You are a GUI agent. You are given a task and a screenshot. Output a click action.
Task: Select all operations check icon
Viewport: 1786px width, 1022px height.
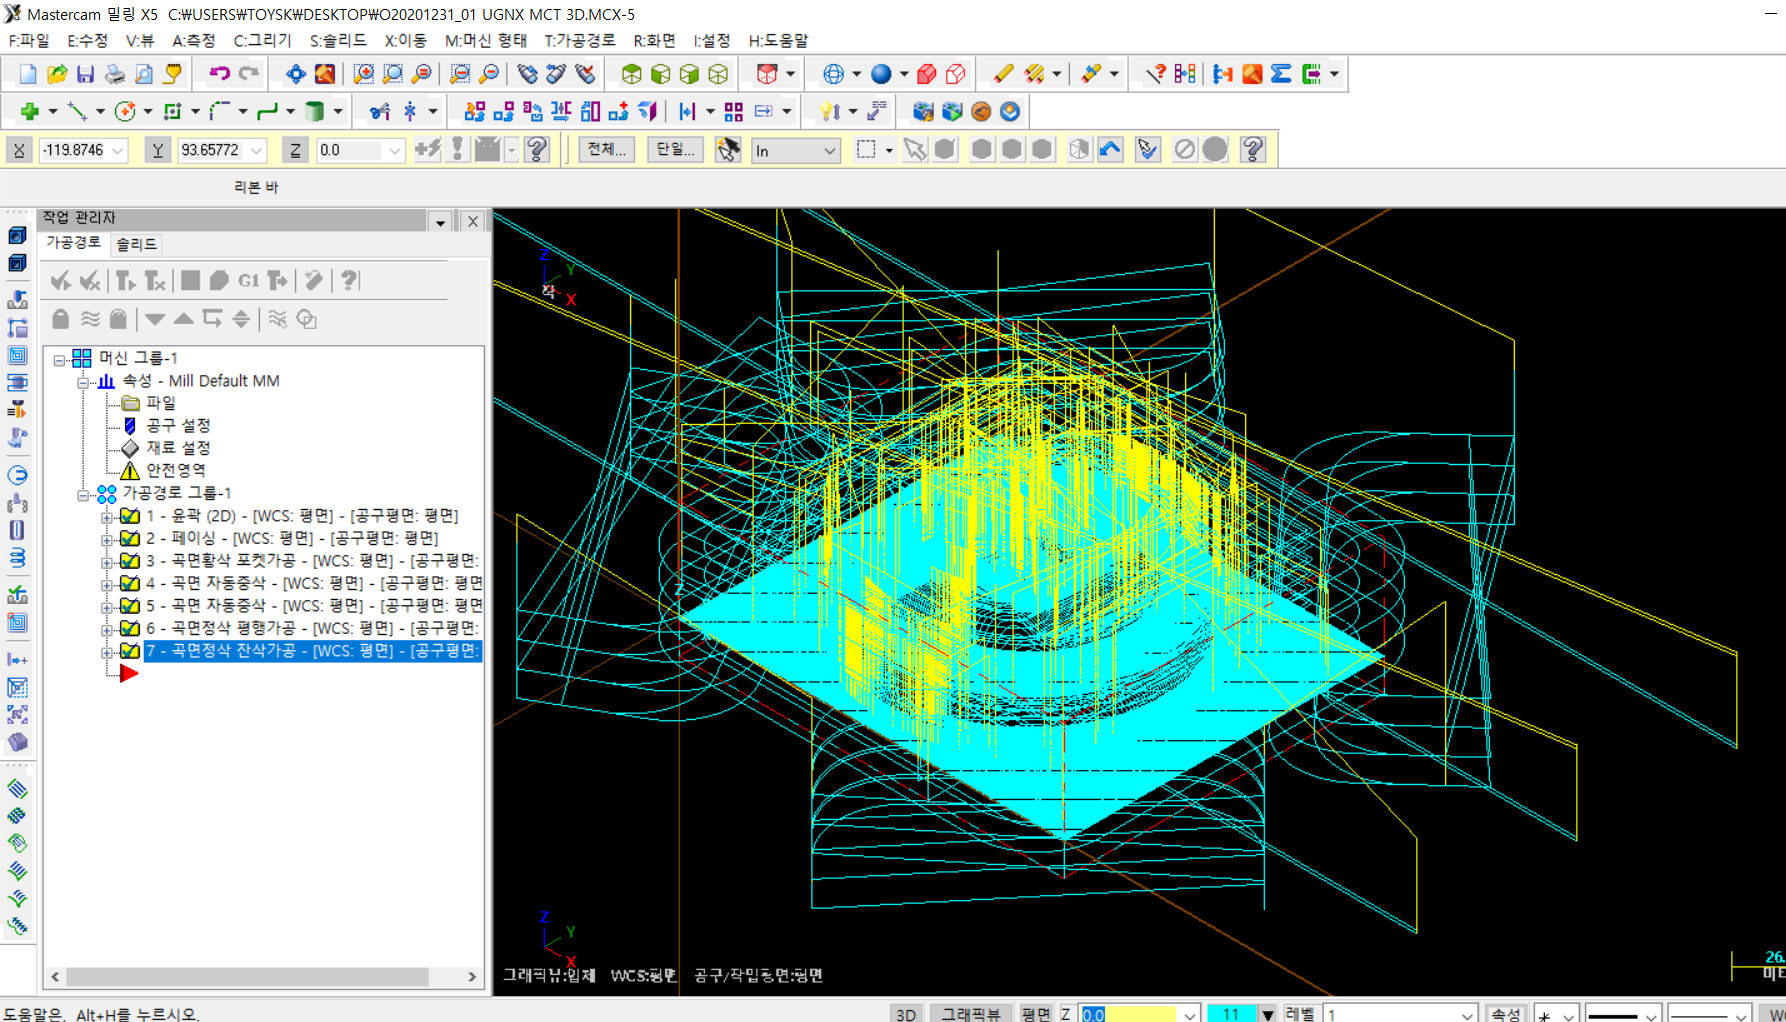(x=61, y=281)
